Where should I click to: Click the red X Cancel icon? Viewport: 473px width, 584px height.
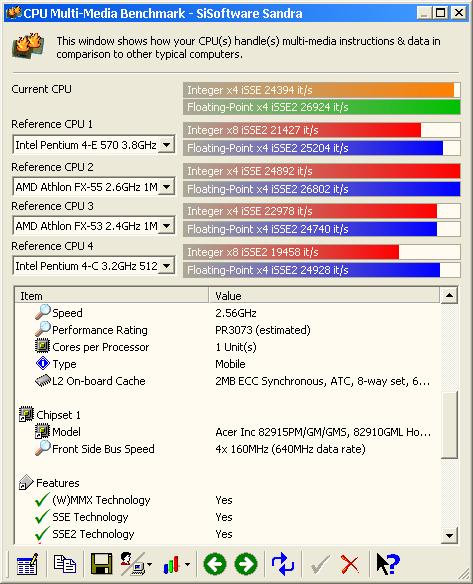tap(349, 564)
